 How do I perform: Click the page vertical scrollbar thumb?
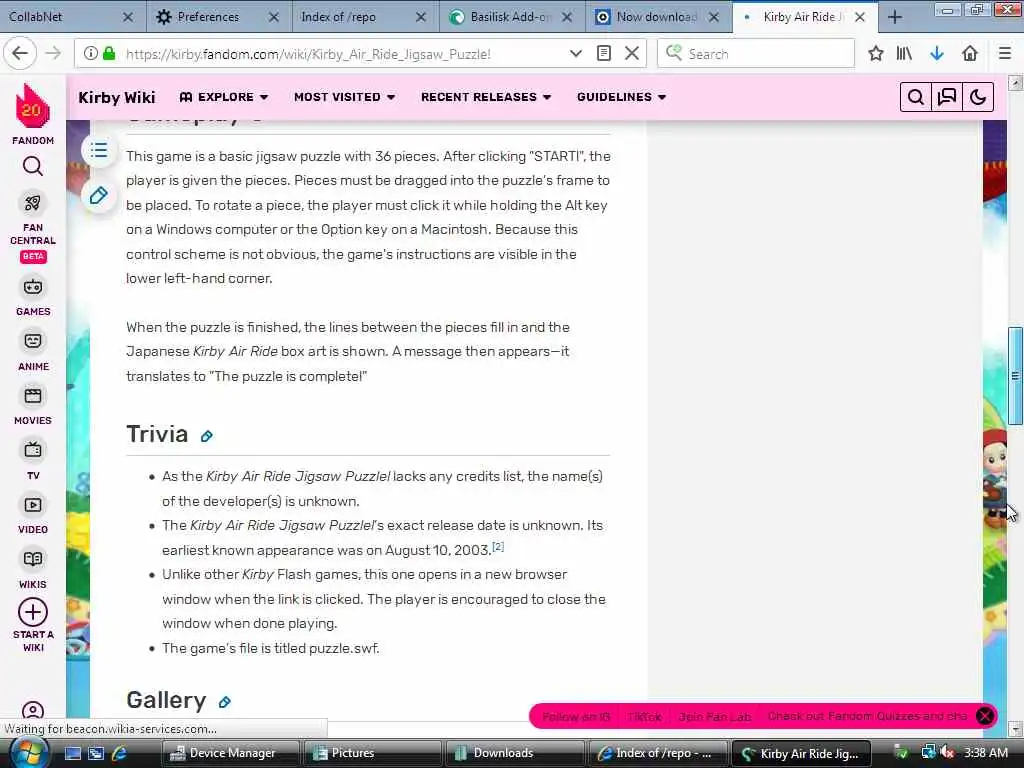point(1015,376)
